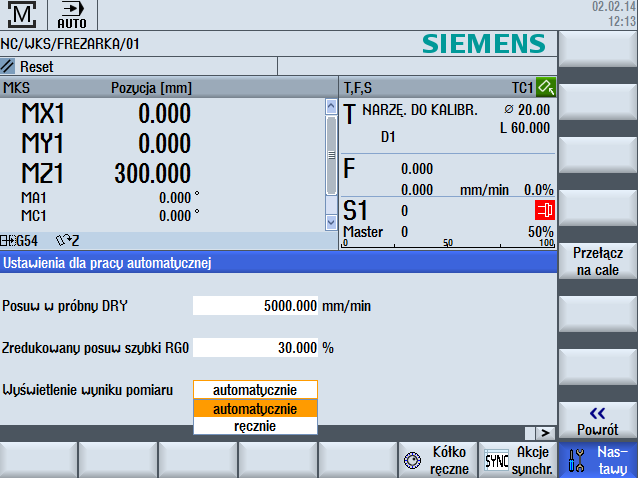Open the Akcje synchr. softkey
Screen dimensions: 638x478
[518, 460]
